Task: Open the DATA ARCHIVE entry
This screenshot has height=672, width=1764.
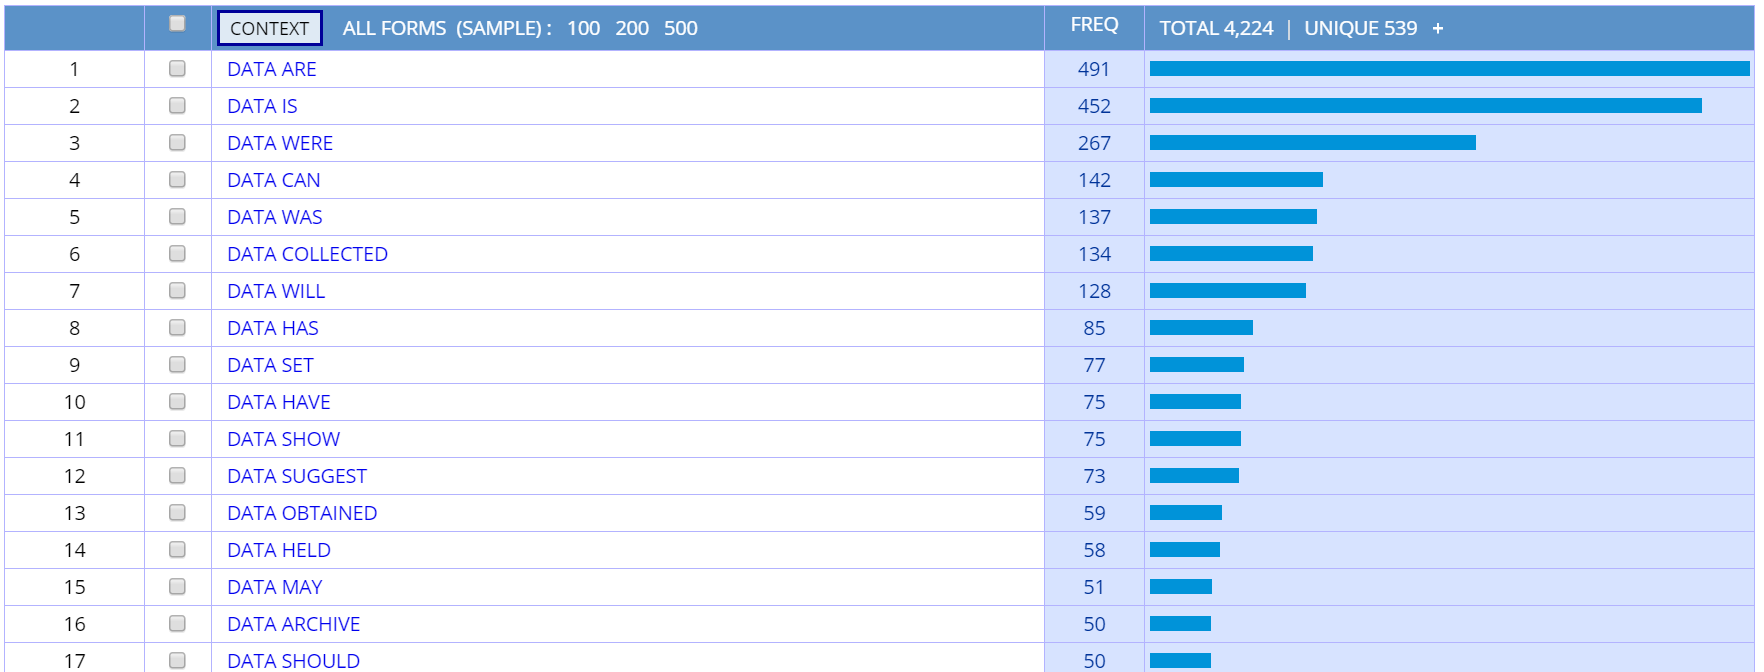Action: pyautogui.click(x=293, y=624)
